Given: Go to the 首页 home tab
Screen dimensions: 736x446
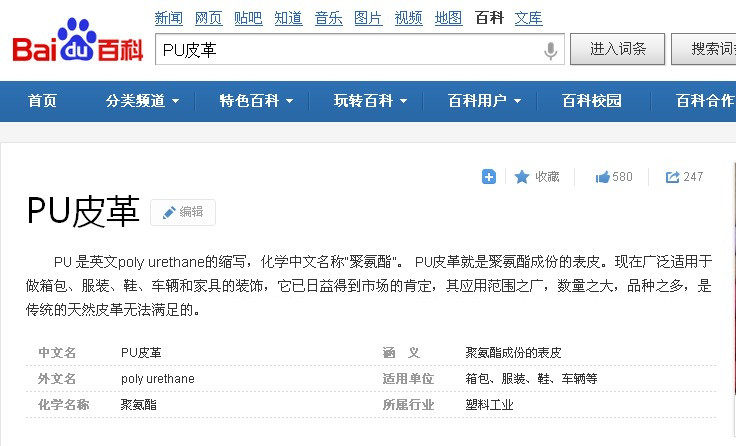Looking at the screenshot, I should coord(42,101).
